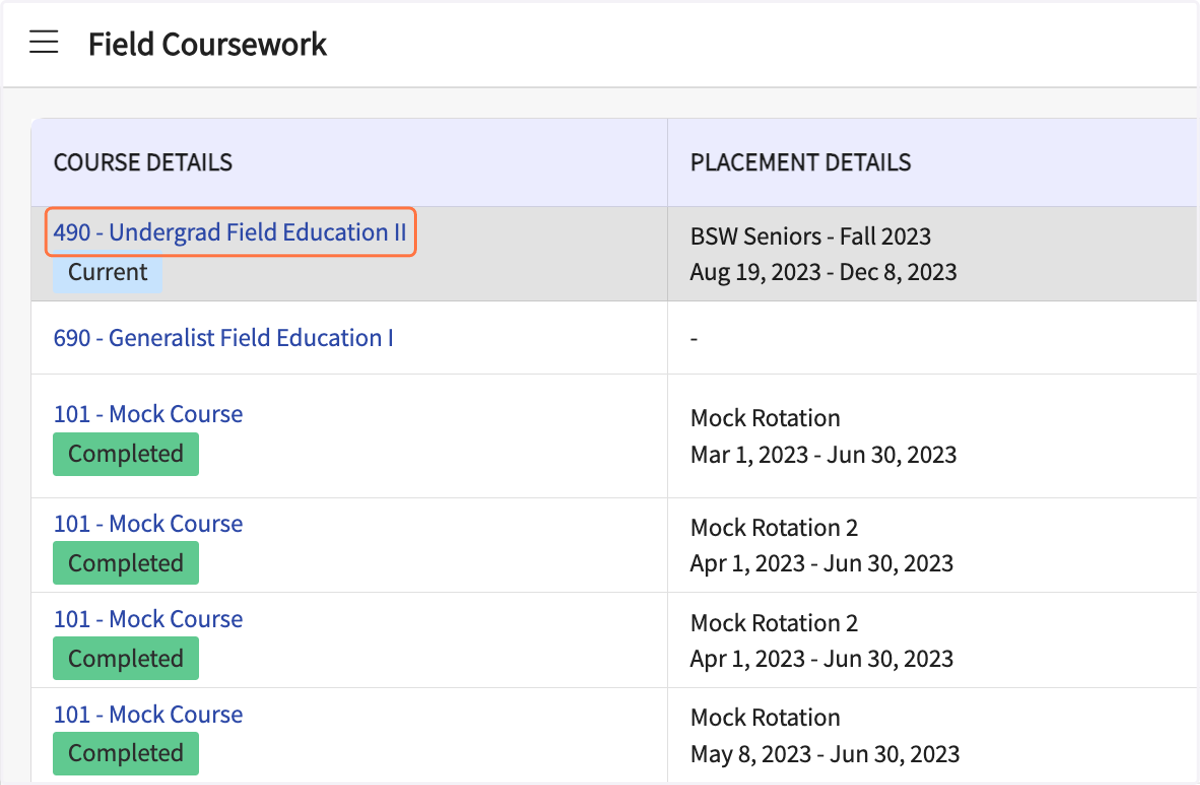Open 490 - Undergrad Field Education II course
The height and width of the screenshot is (785, 1200).
click(230, 233)
